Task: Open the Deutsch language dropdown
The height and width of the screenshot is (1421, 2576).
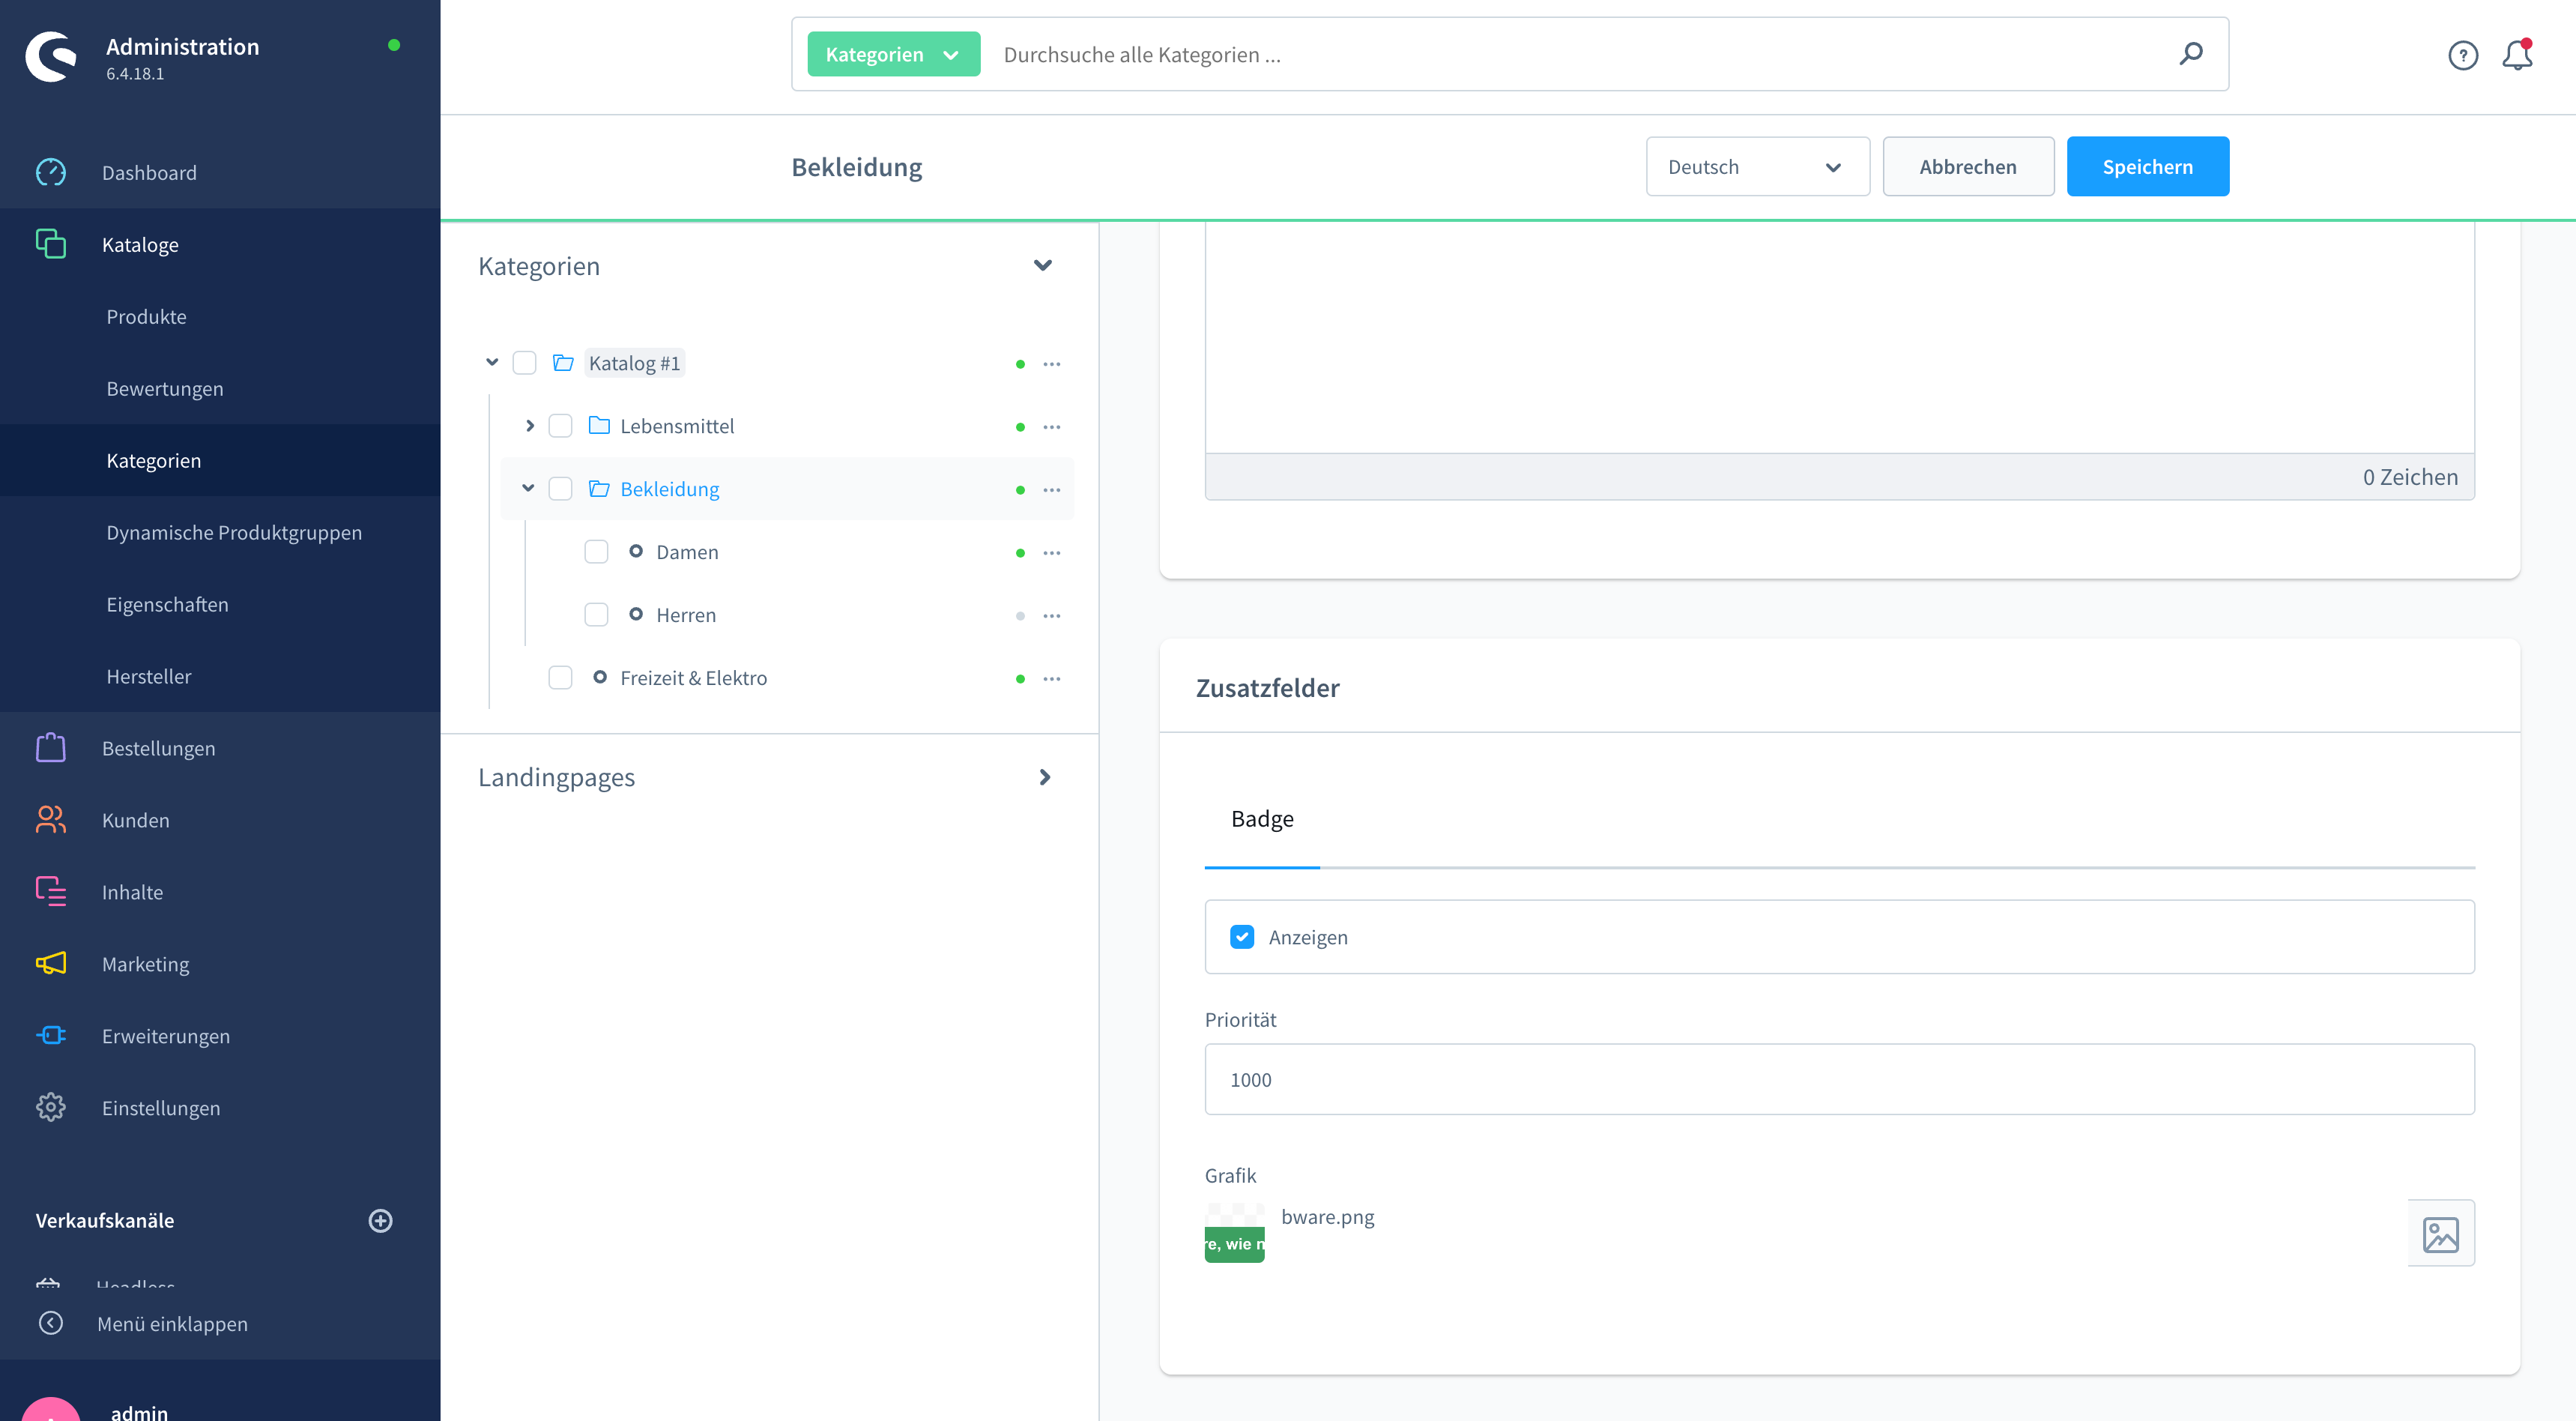Action: (1758, 167)
